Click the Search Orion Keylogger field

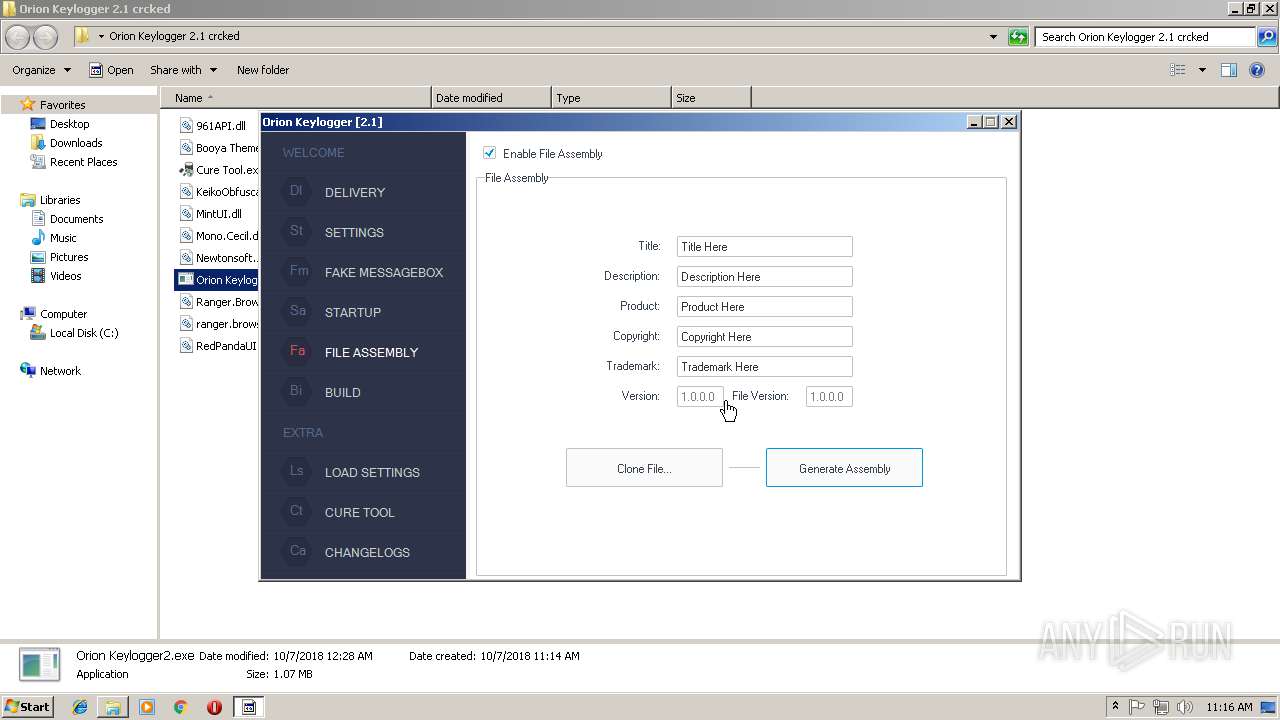coord(1146,37)
